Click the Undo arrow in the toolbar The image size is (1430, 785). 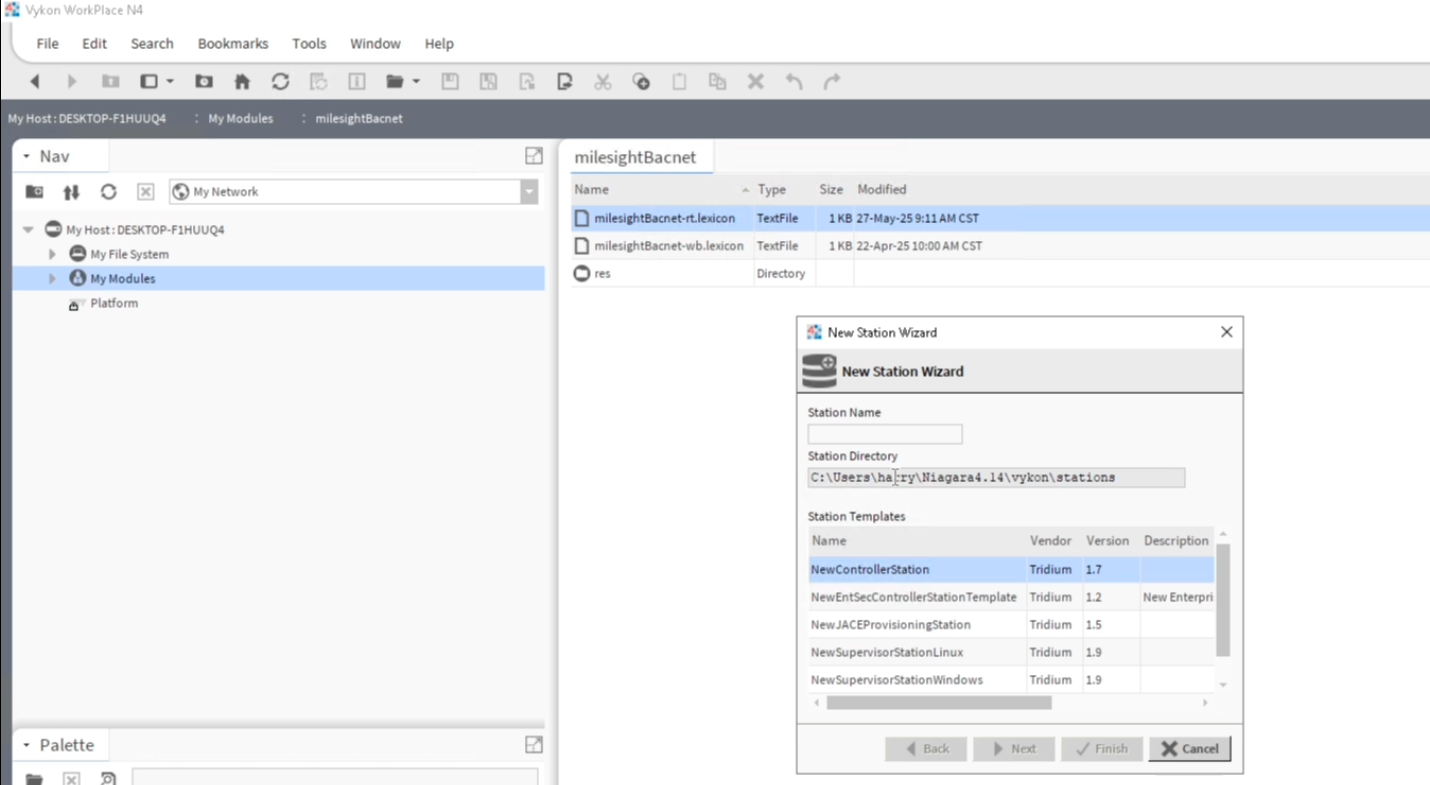[794, 82]
